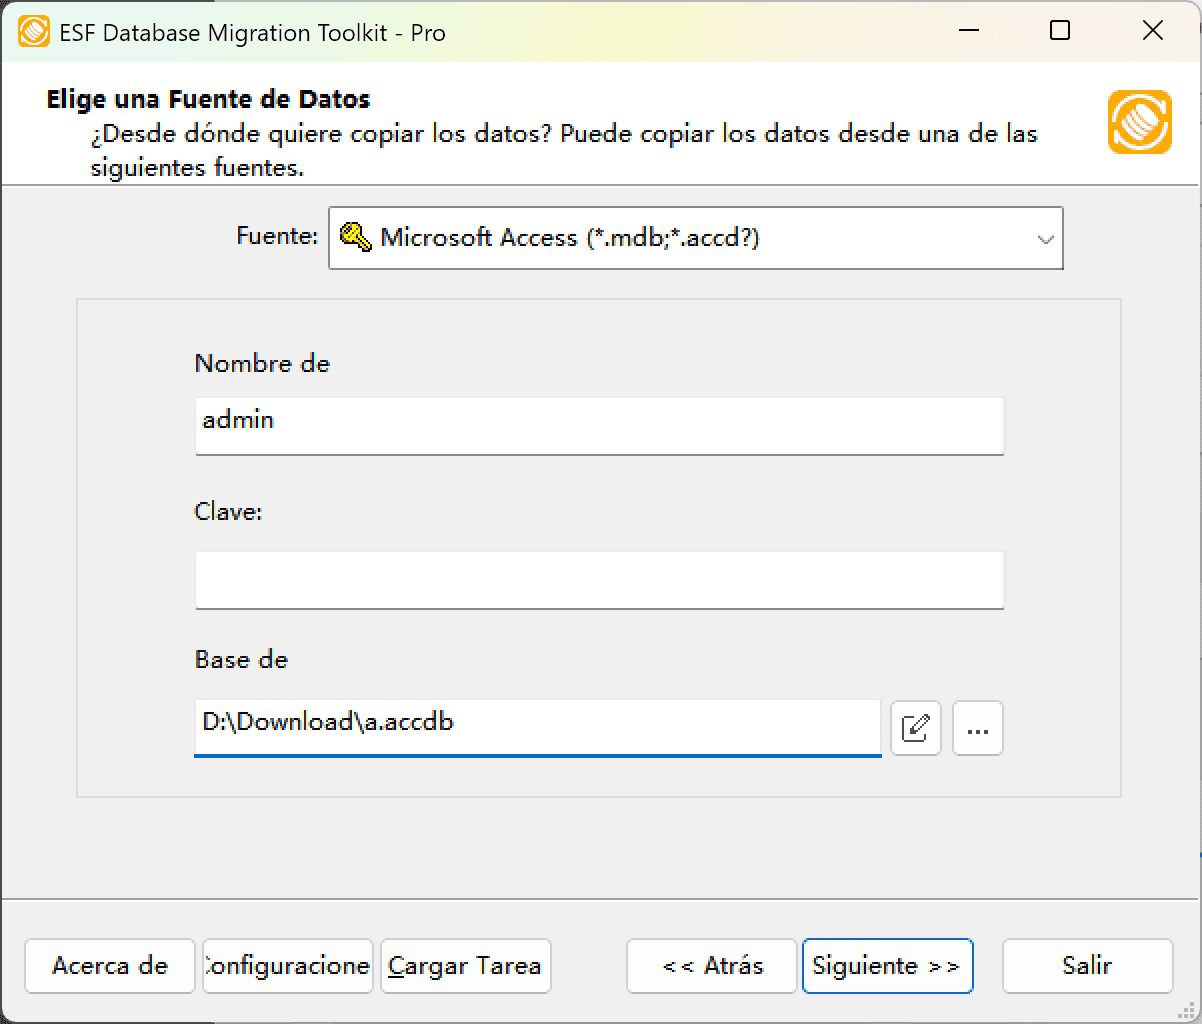This screenshot has width=1202, height=1024.
Task: Click the browse ellipsis icon for database file
Action: click(x=977, y=728)
